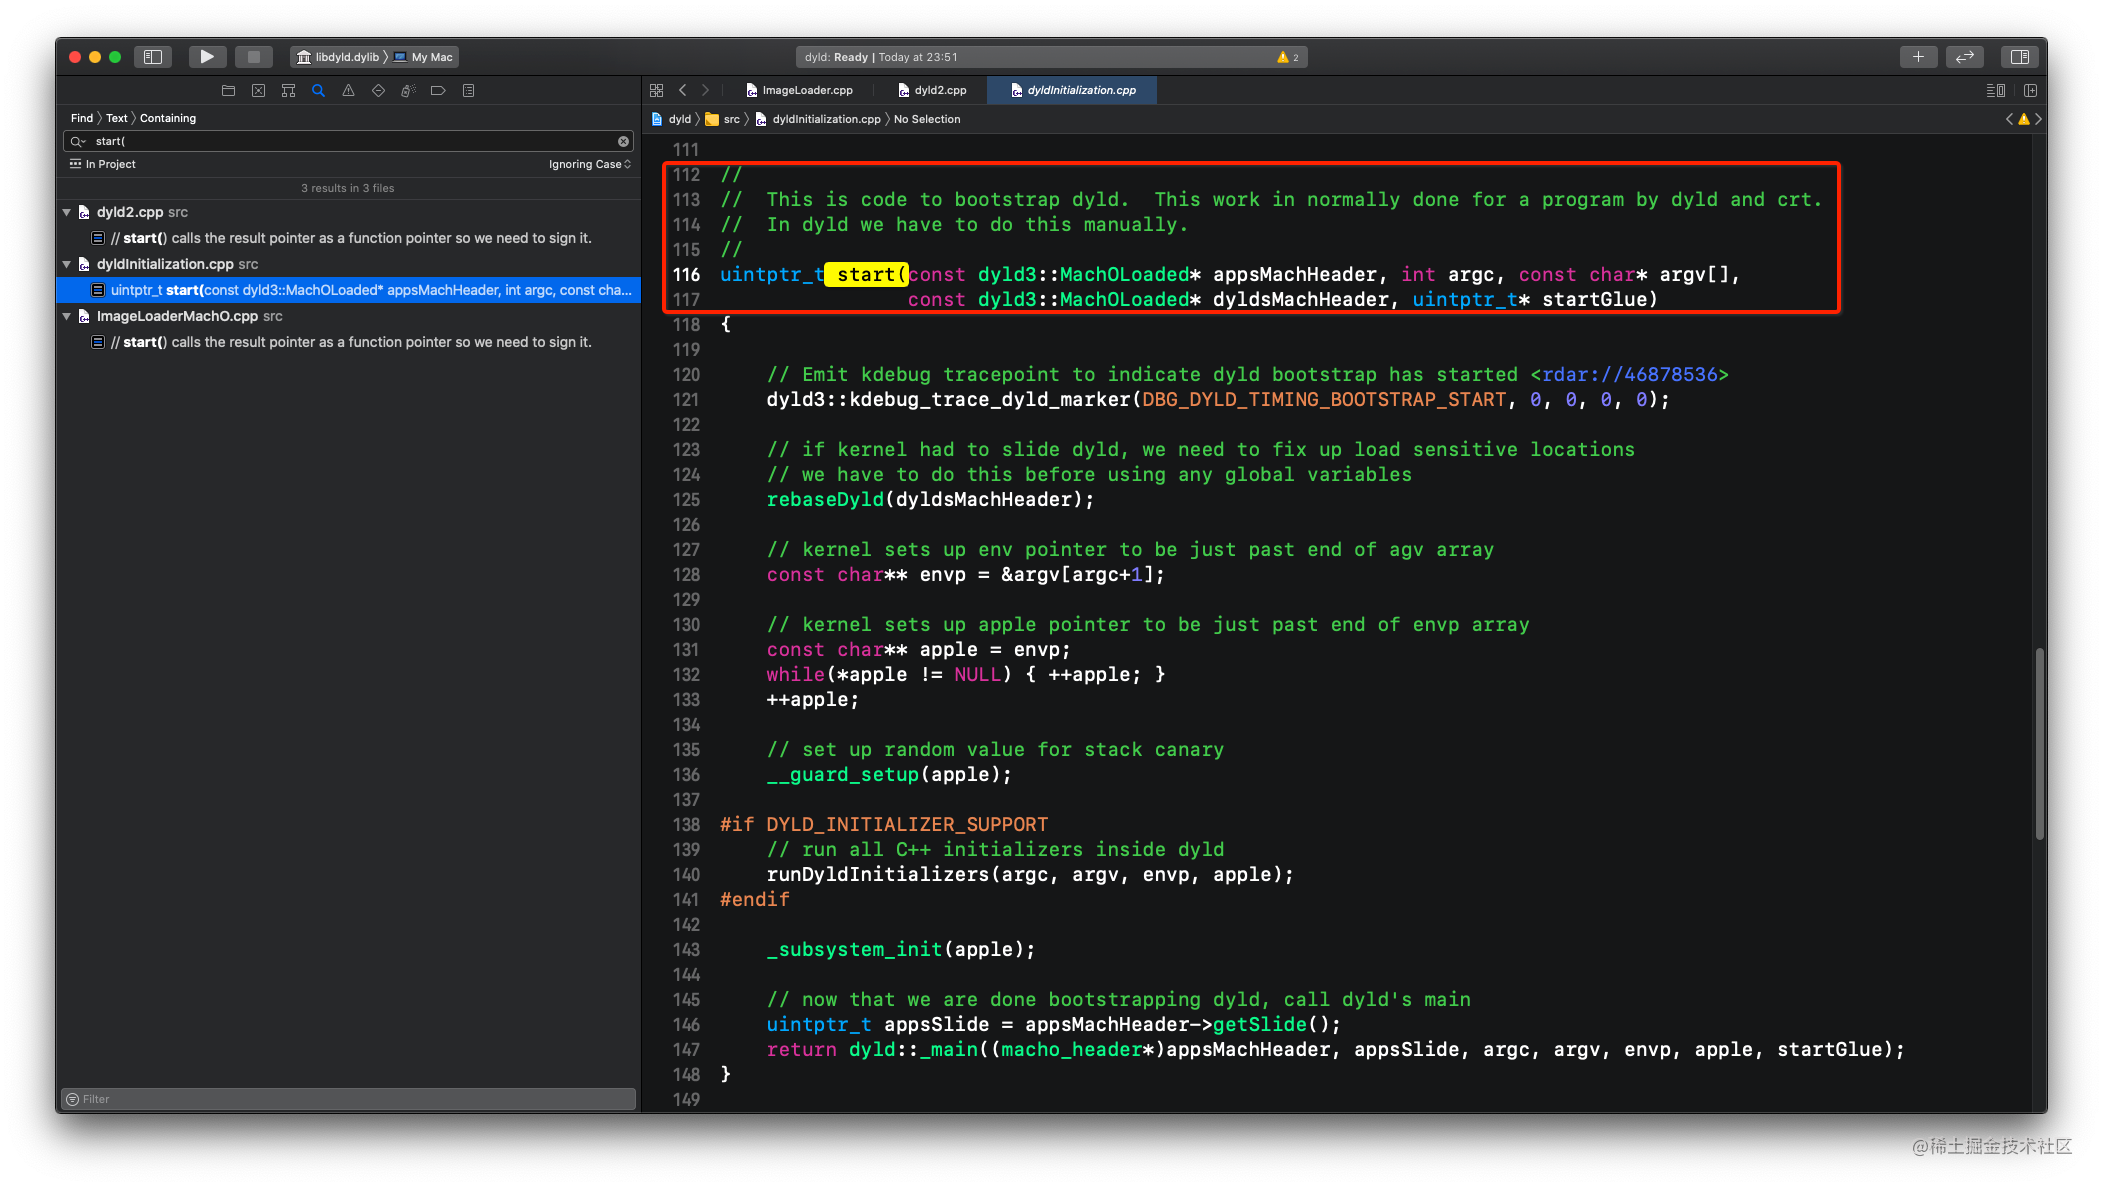Click the Filter field at navigator bottom
The height and width of the screenshot is (1187, 2103).
(x=348, y=1099)
